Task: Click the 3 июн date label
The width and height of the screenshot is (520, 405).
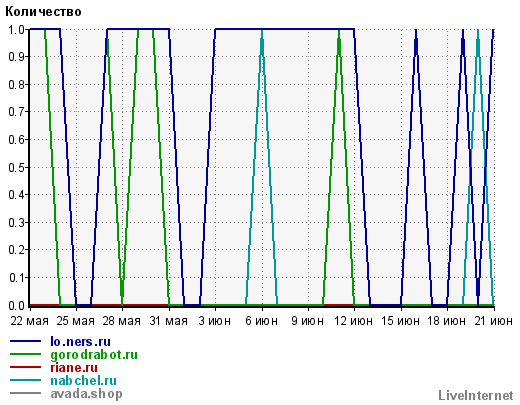Action: pyautogui.click(x=215, y=321)
